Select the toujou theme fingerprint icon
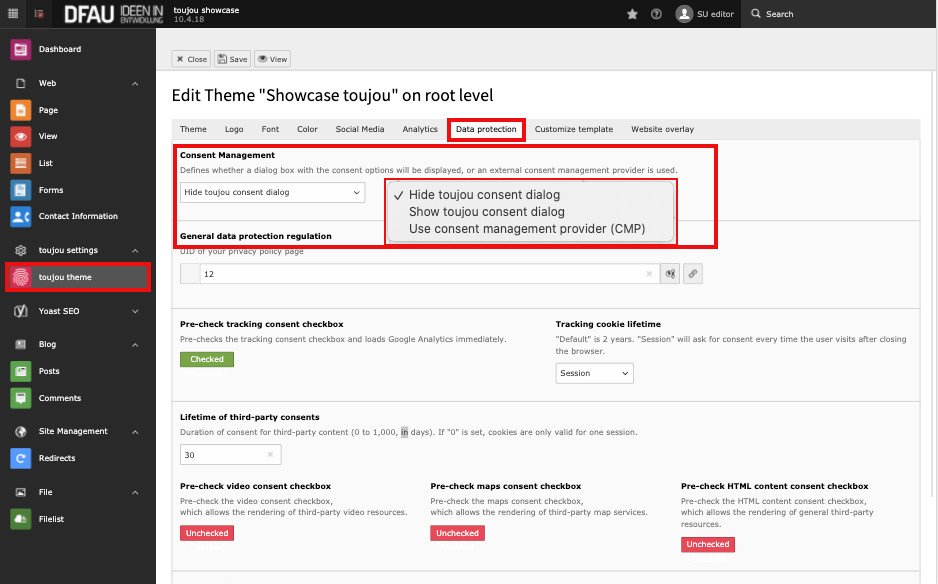Image resolution: width=938 pixels, height=584 pixels. pos(20,277)
